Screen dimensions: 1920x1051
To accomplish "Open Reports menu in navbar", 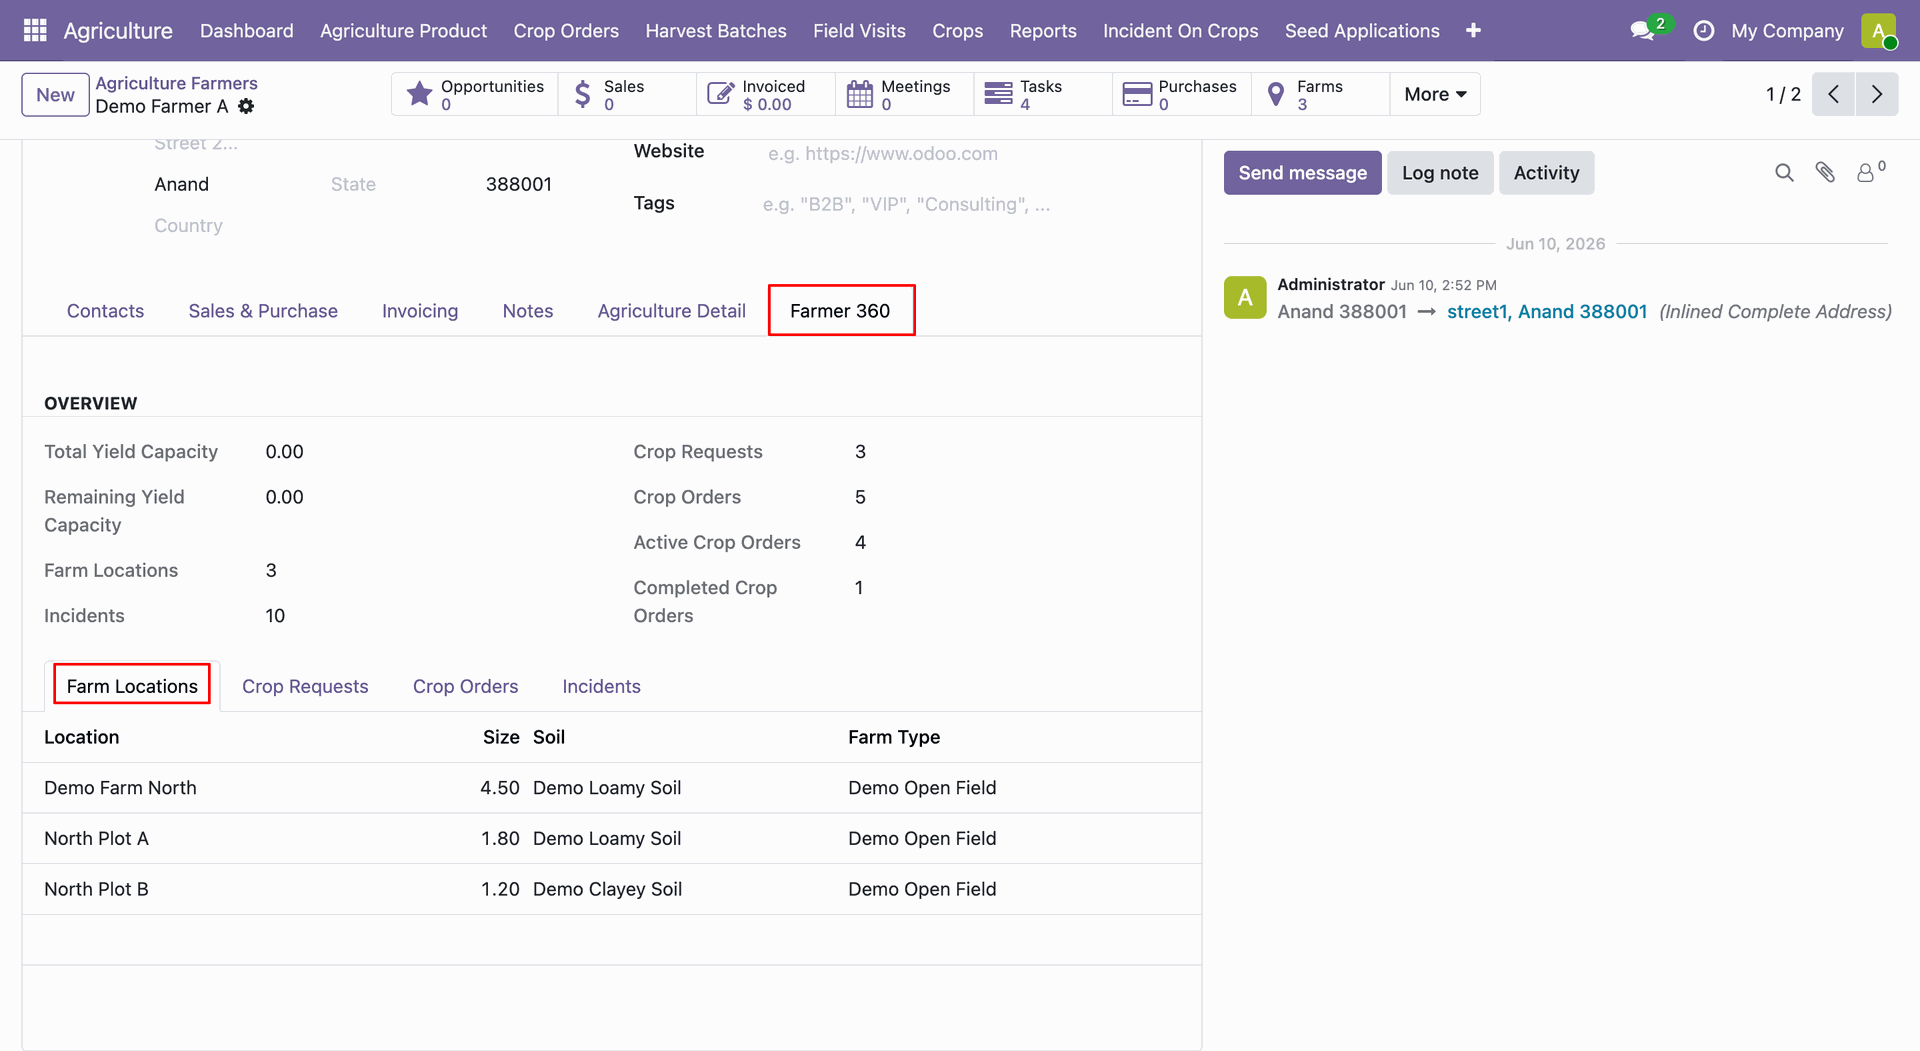I will [1043, 30].
